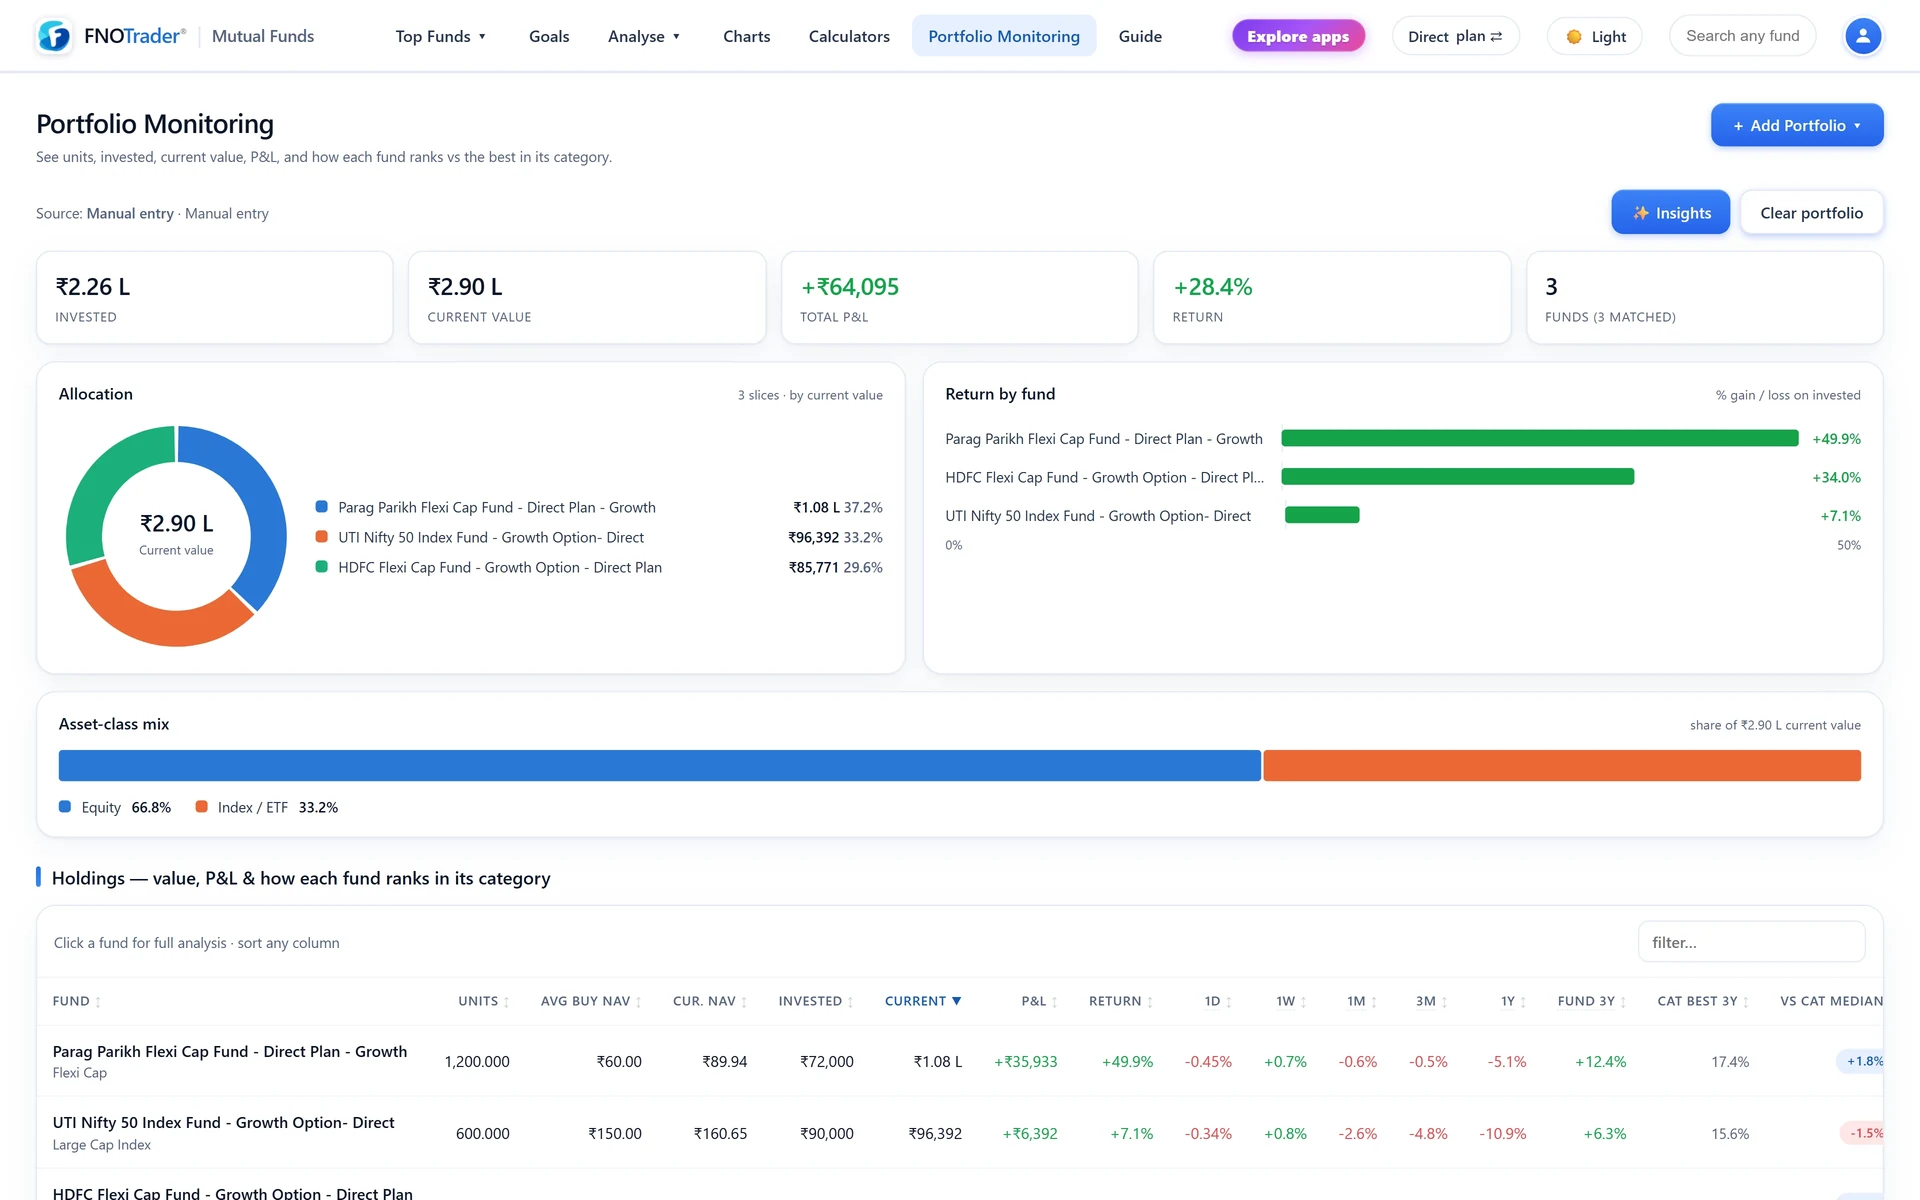Click the +1.8% vs category median badge
The image size is (1920, 1200).
[1861, 1061]
